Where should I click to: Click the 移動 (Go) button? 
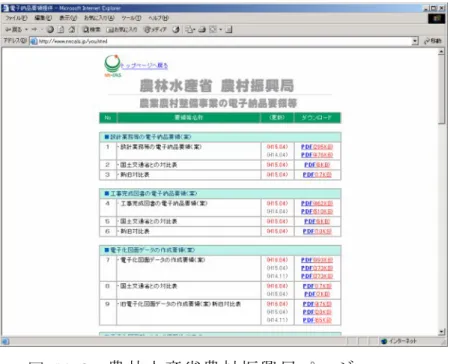click(433, 41)
